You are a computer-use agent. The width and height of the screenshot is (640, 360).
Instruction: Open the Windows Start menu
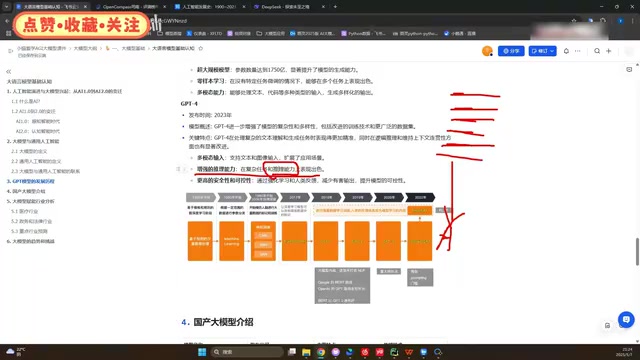(202, 352)
